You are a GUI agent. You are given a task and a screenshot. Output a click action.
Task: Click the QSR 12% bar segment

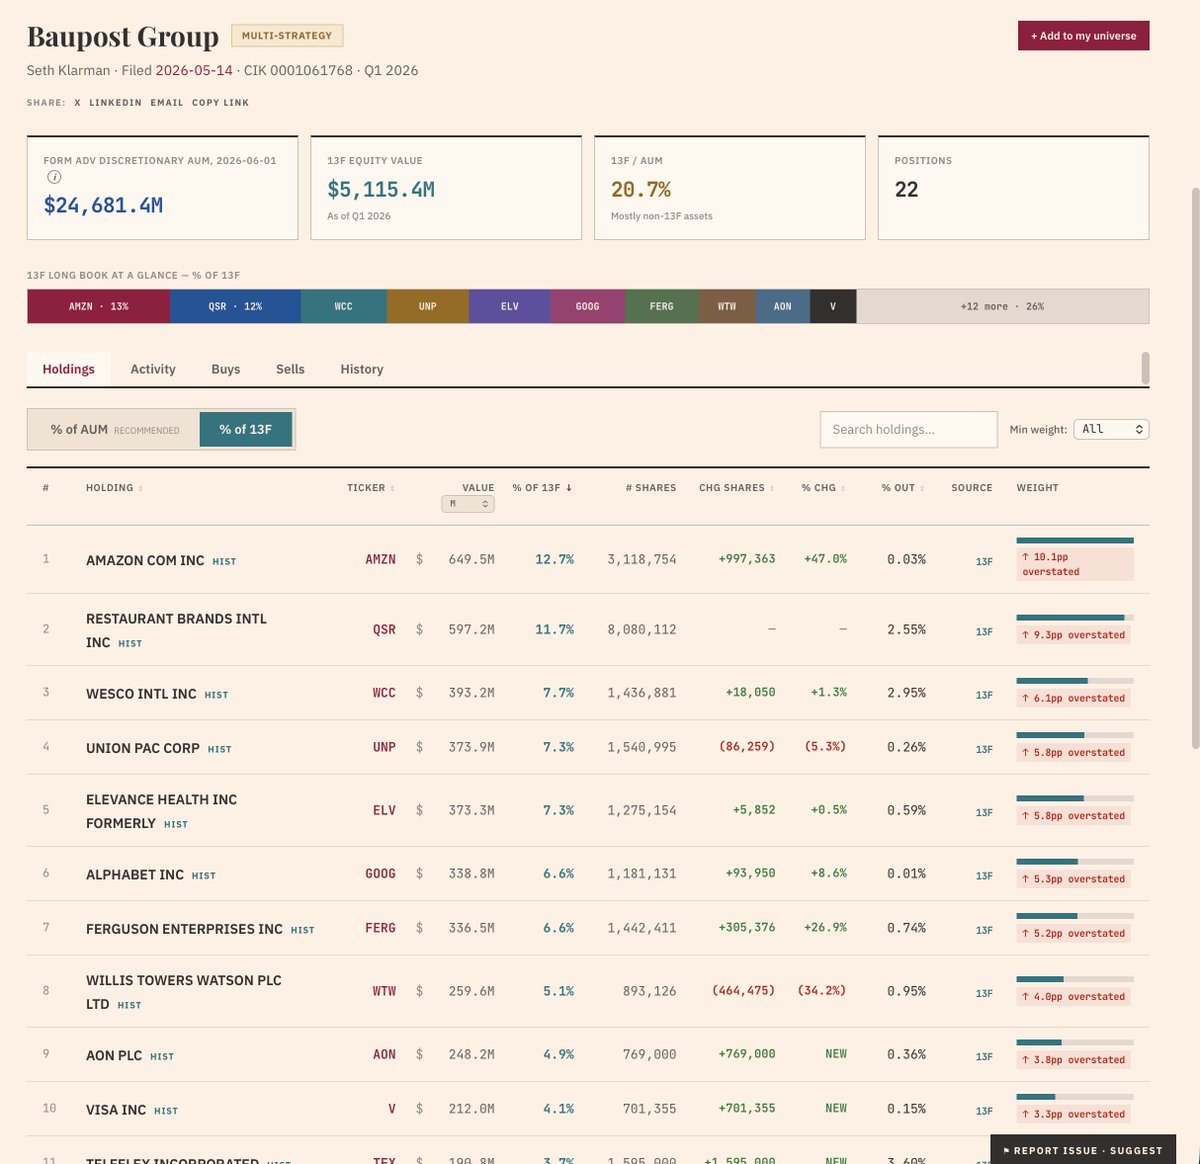tap(235, 306)
